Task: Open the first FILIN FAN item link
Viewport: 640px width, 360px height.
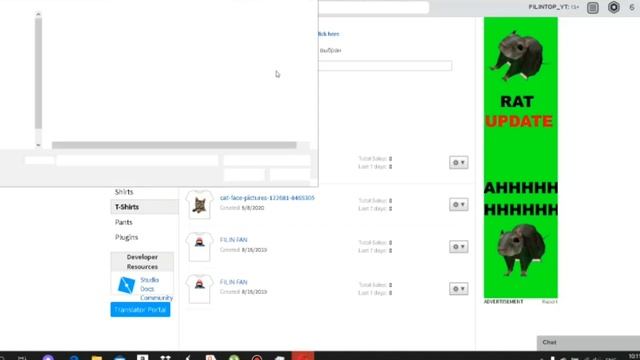Action: tap(233, 240)
